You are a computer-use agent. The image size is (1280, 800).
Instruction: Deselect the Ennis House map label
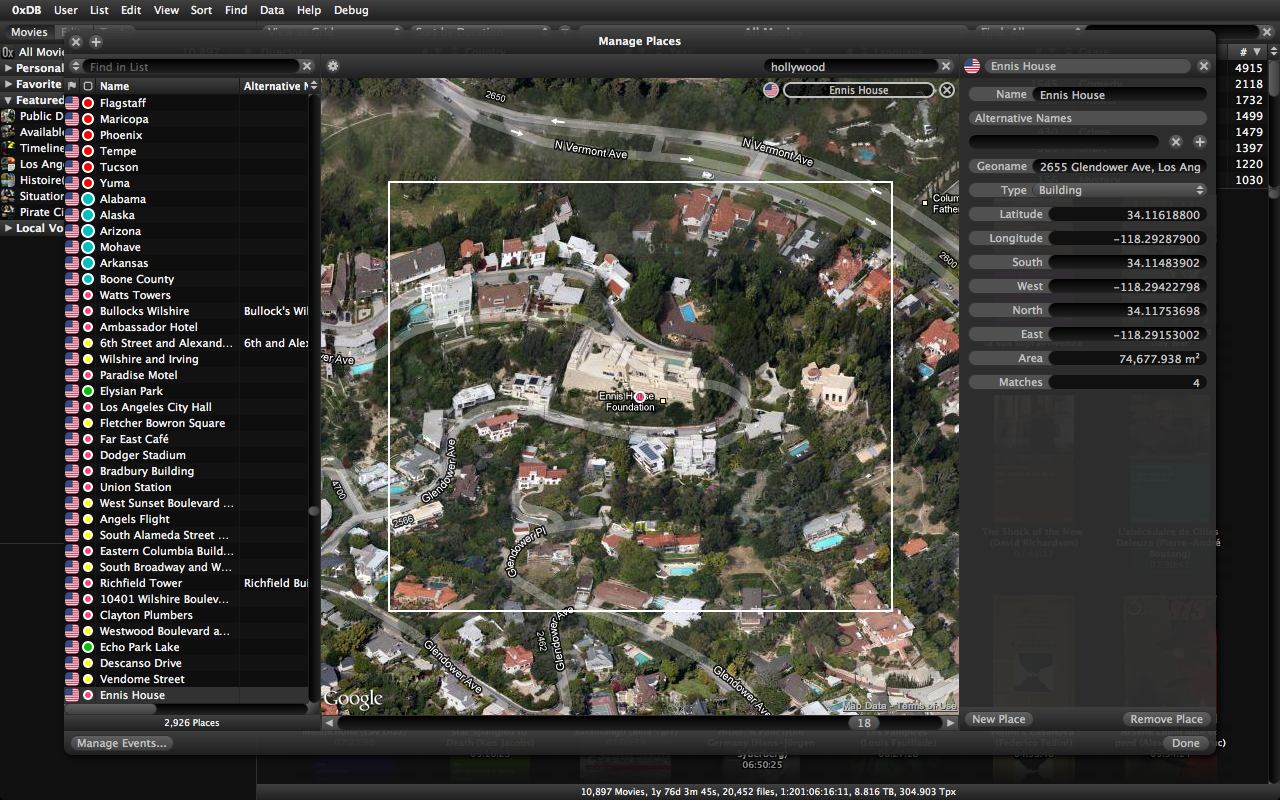(x=946, y=90)
